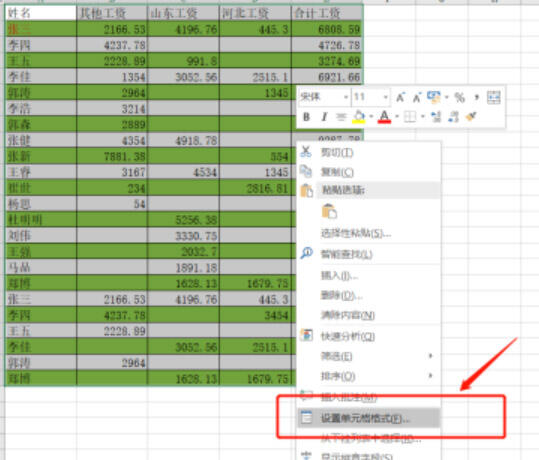This screenshot has width=539, height=460.
Task: Apply borders using mini toolbar icon
Action: click(x=410, y=117)
